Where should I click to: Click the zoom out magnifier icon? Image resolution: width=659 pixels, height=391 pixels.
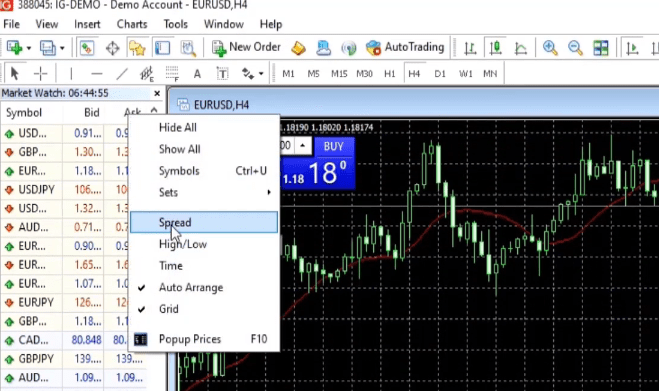coord(575,48)
